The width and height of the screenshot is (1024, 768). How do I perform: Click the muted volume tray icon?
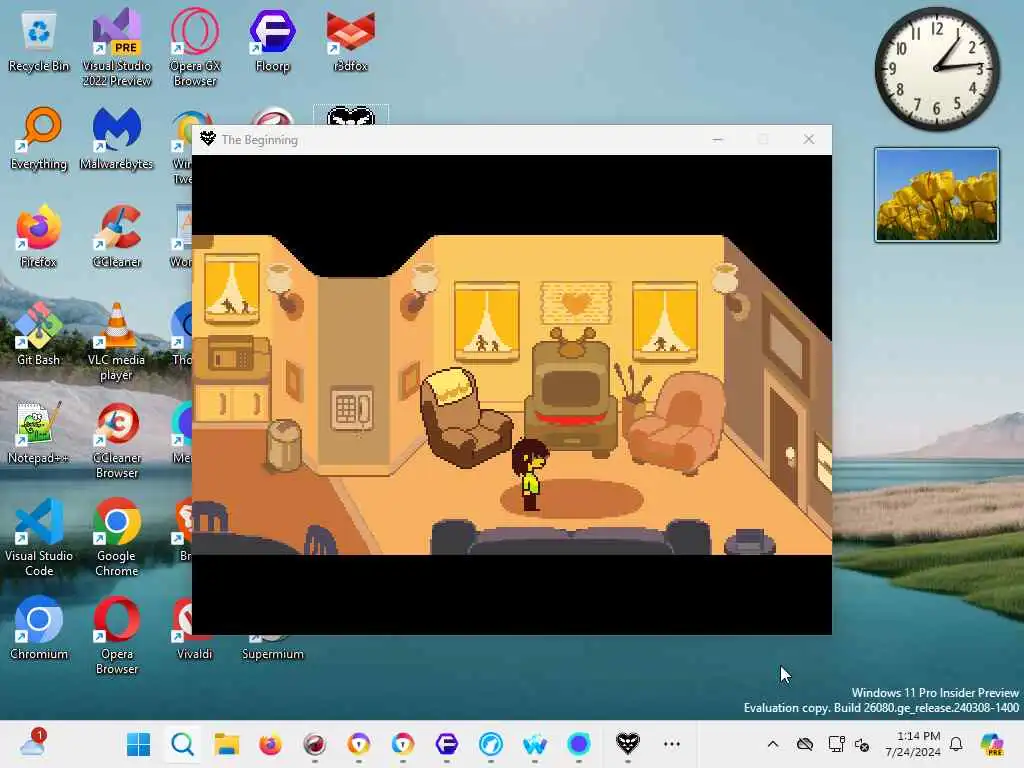[x=862, y=744]
